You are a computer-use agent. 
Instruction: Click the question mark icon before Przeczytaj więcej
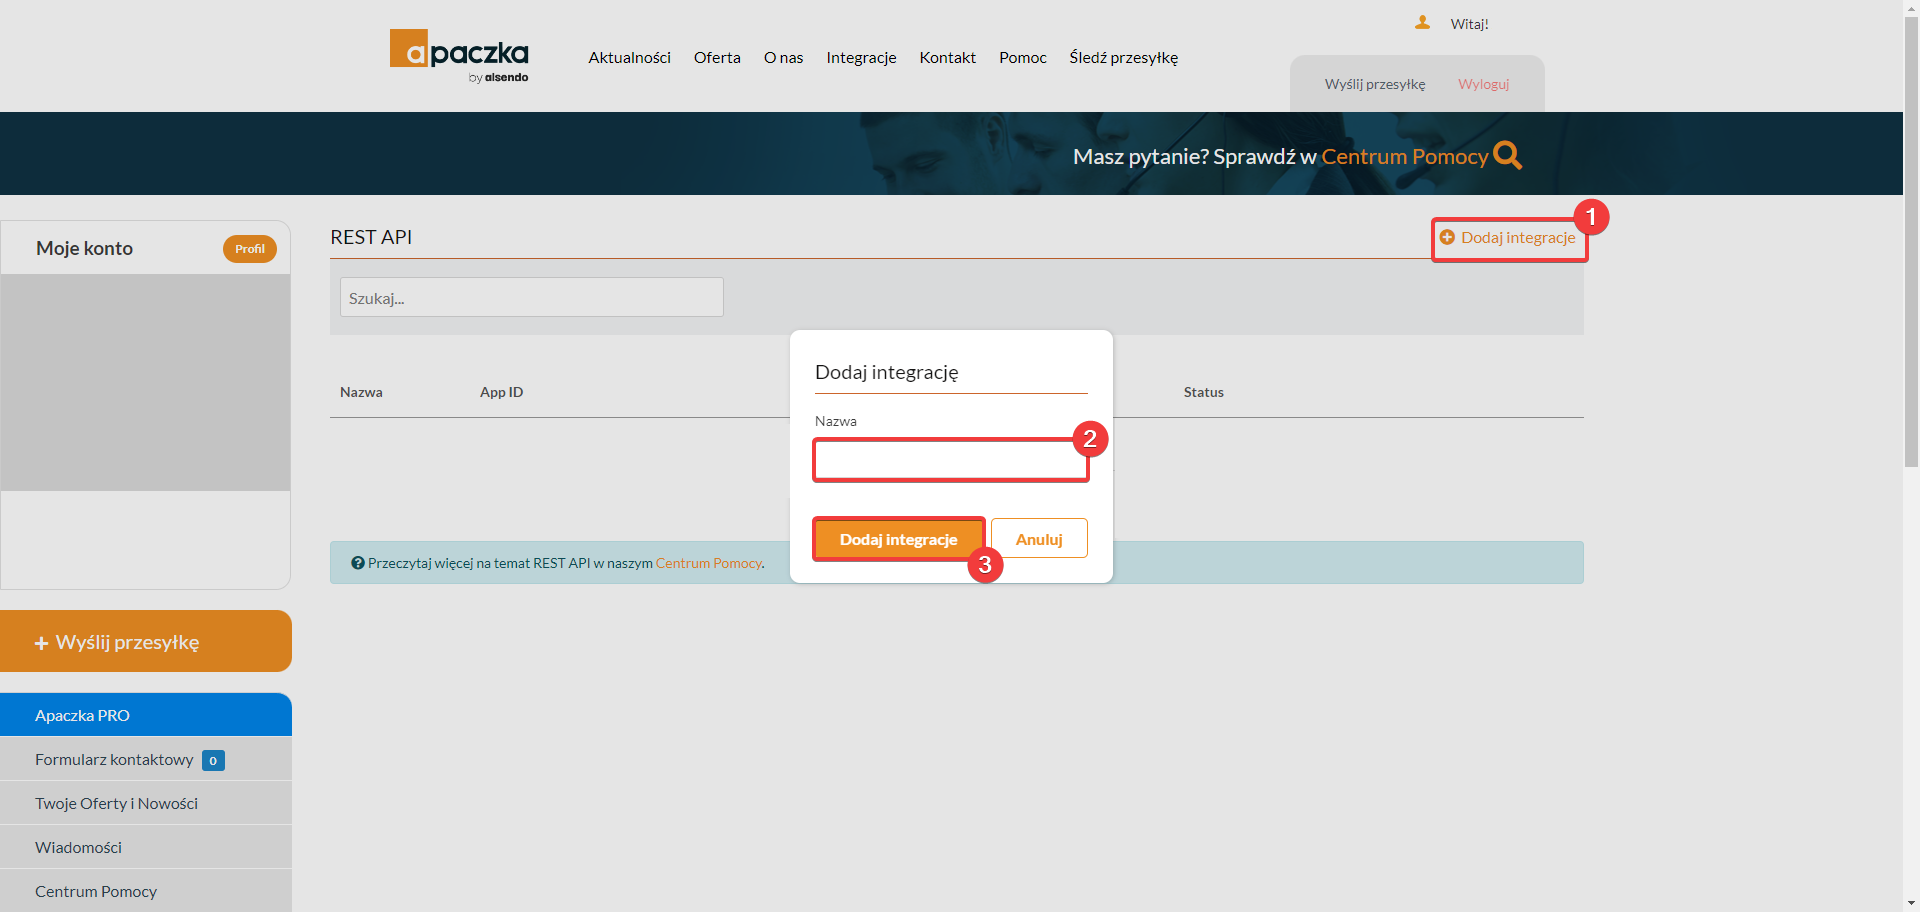[357, 562]
